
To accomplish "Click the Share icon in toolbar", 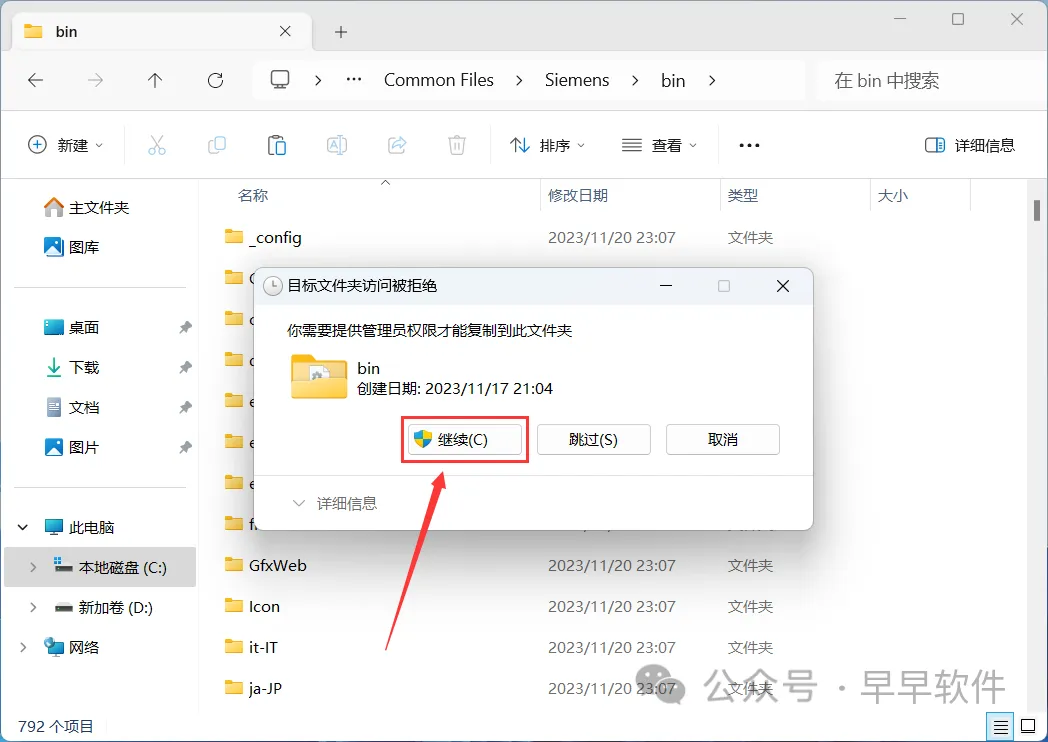I will (397, 145).
